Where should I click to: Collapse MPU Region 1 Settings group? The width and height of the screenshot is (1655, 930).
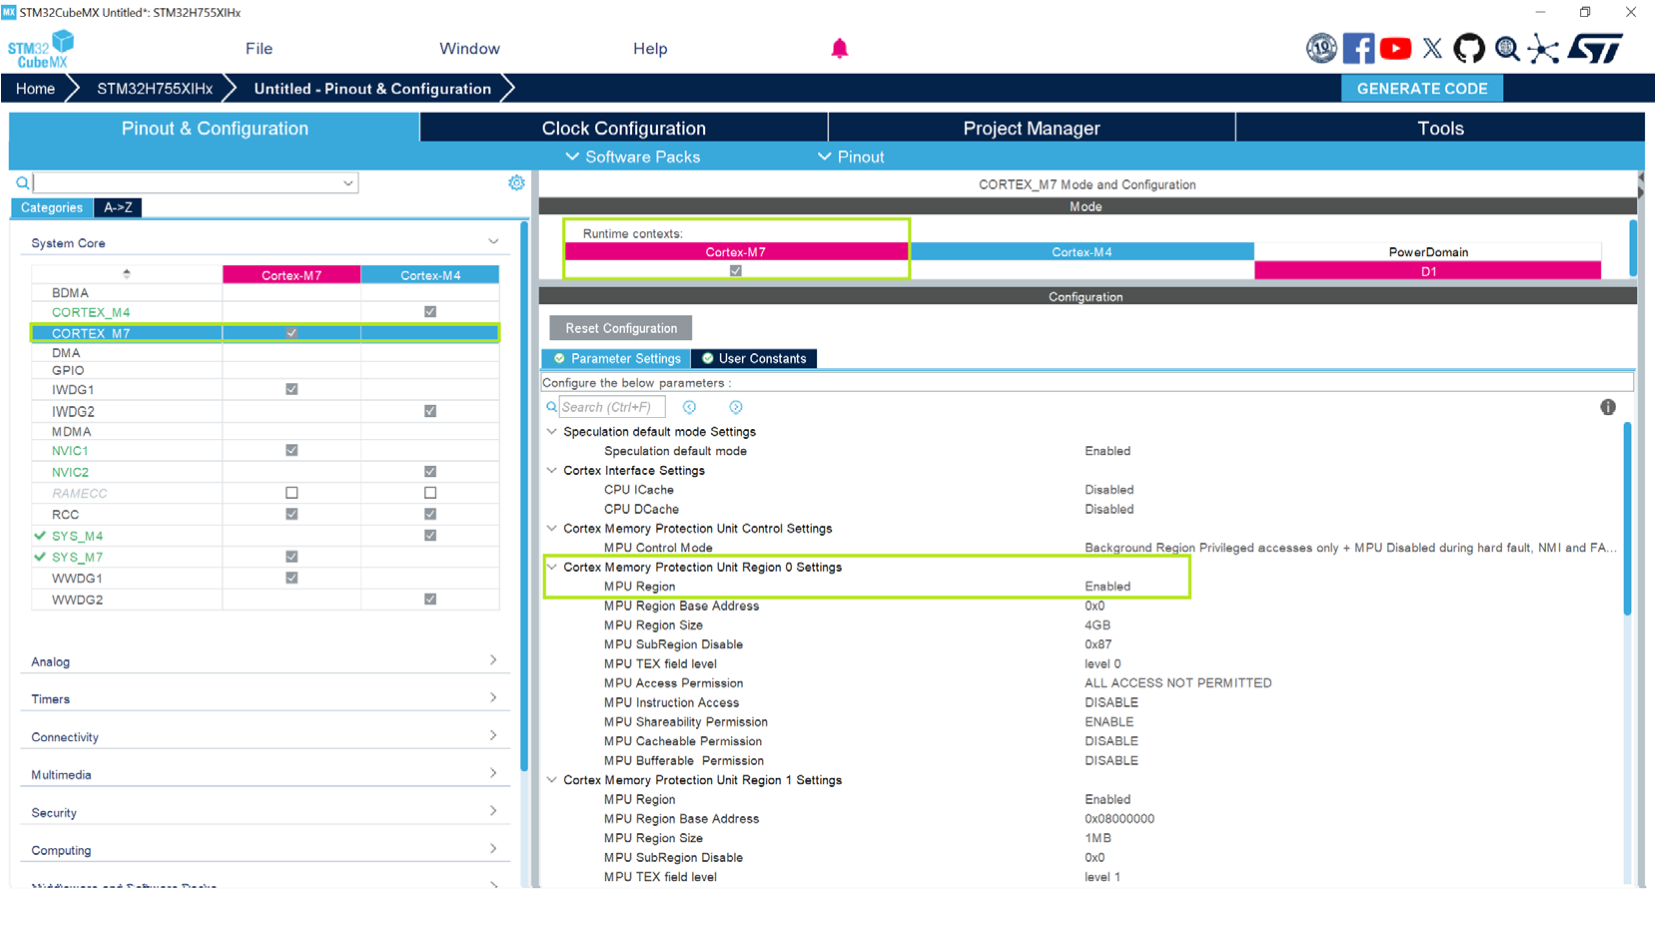[x=552, y=780]
